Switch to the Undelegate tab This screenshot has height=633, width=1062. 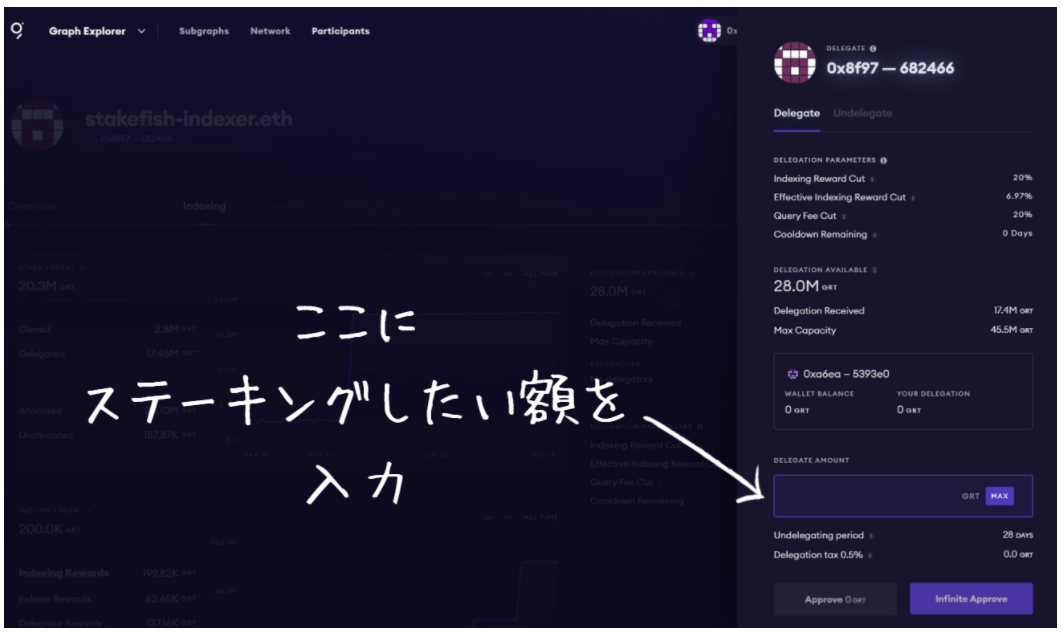862,113
